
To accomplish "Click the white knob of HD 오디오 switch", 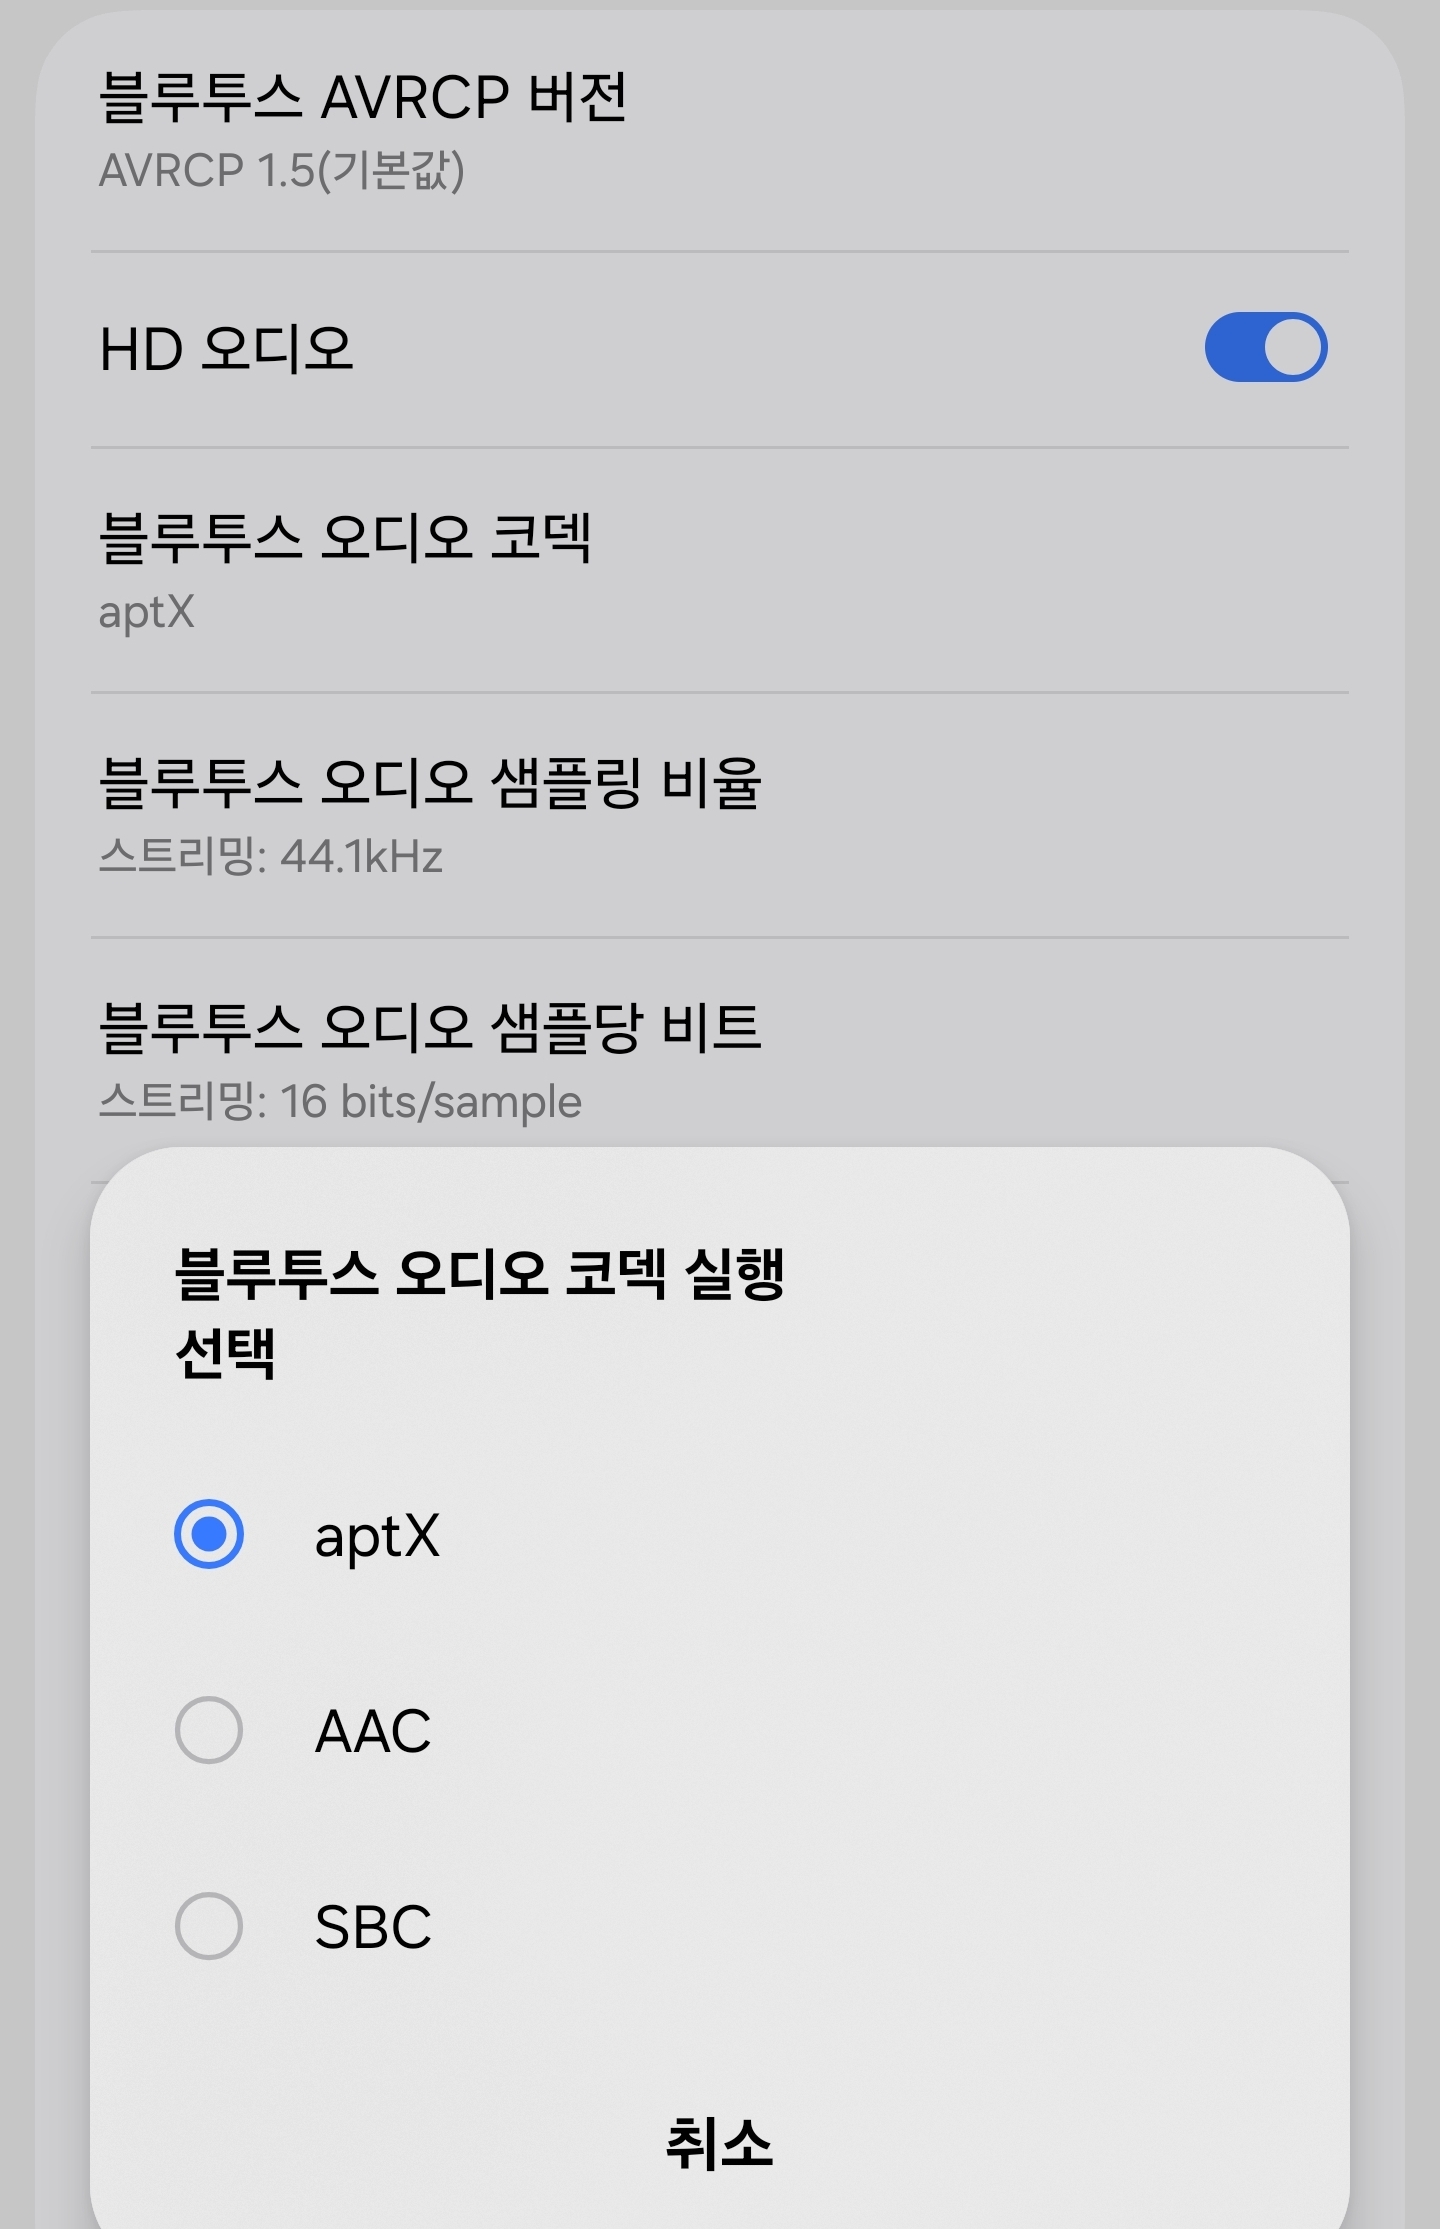I will click(1293, 348).
